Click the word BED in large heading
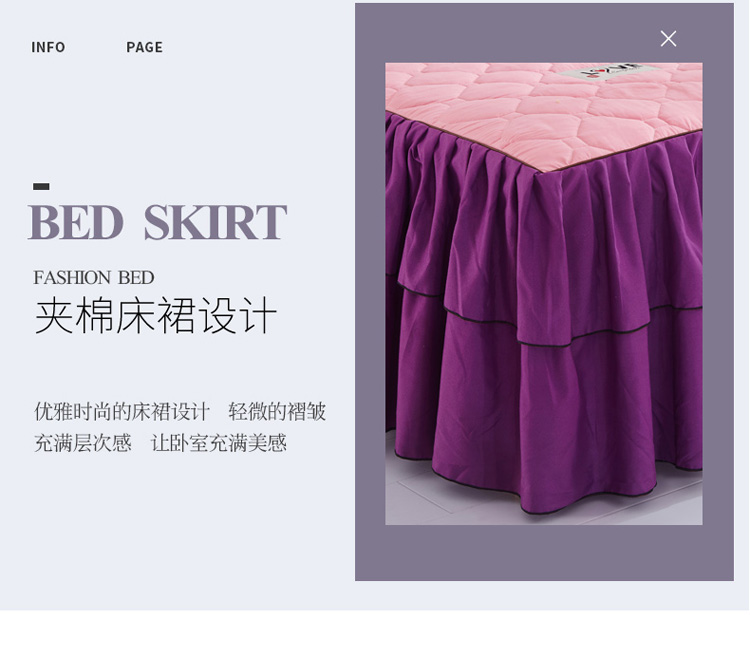The image size is (750, 645). tap(77, 222)
